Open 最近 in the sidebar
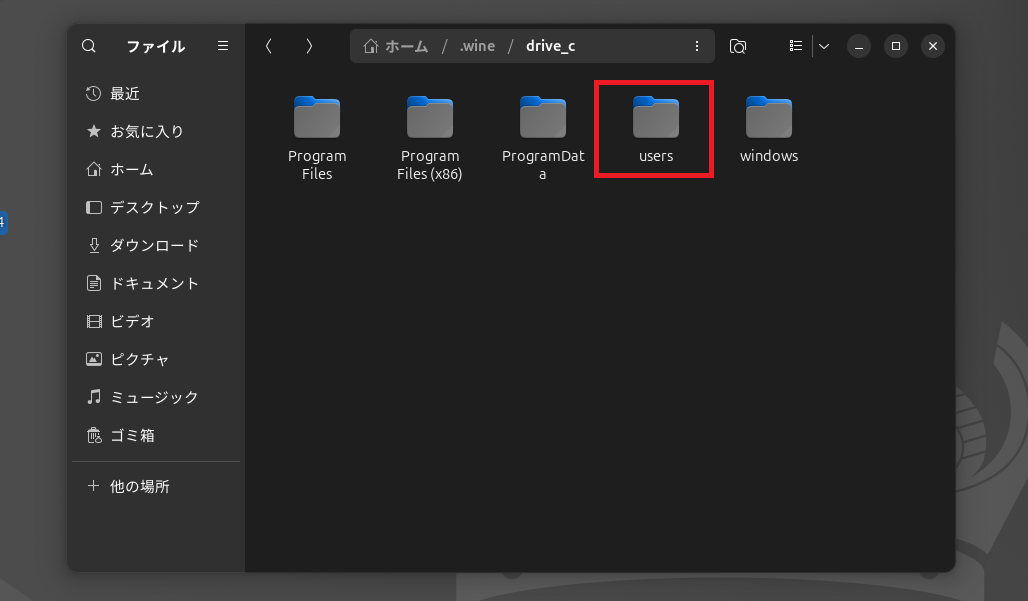 125,93
